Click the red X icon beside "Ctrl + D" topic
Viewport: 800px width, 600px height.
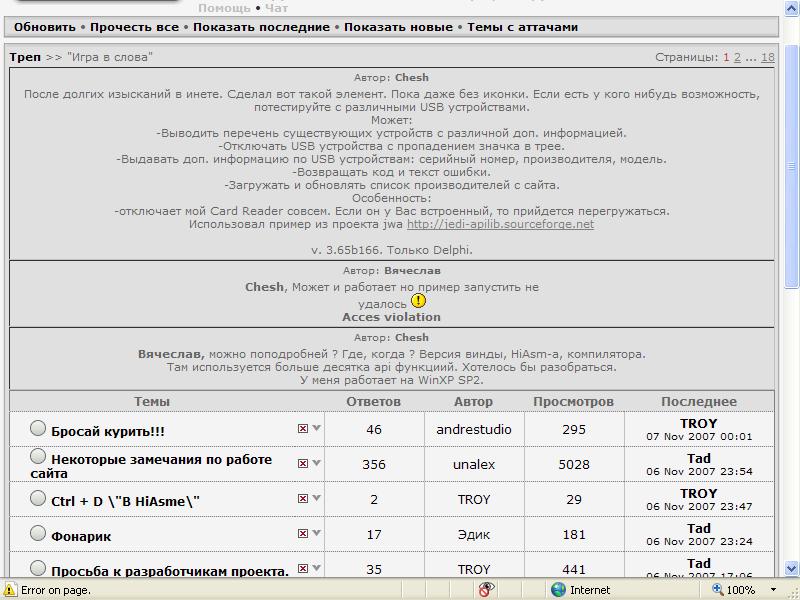pyautogui.click(x=303, y=498)
